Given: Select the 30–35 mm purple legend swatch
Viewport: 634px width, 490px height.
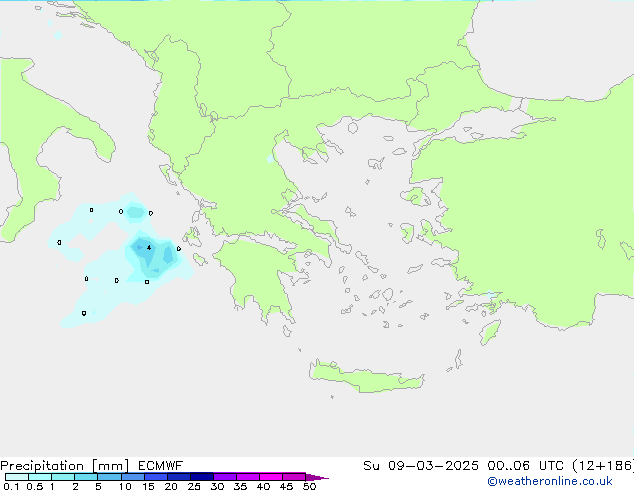Looking at the screenshot, I should (225, 477).
